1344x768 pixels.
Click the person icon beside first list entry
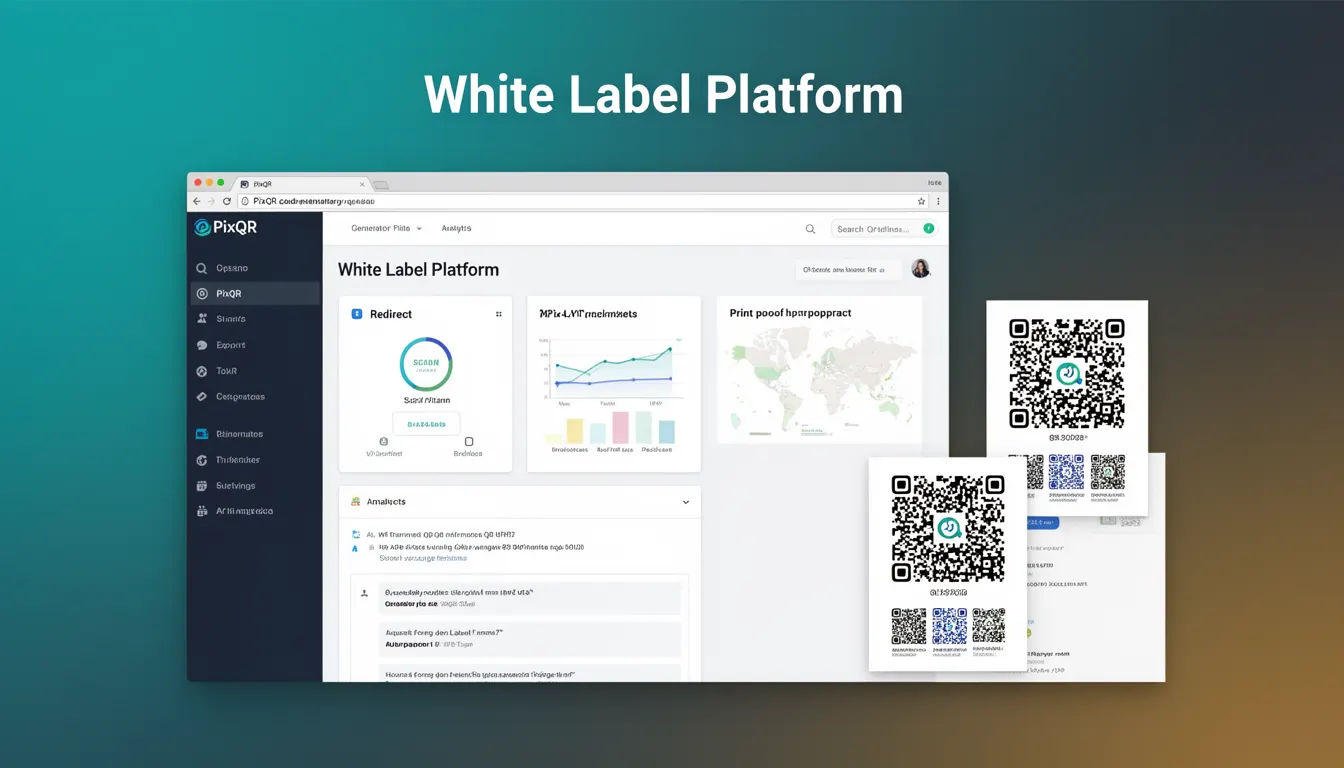click(x=364, y=593)
